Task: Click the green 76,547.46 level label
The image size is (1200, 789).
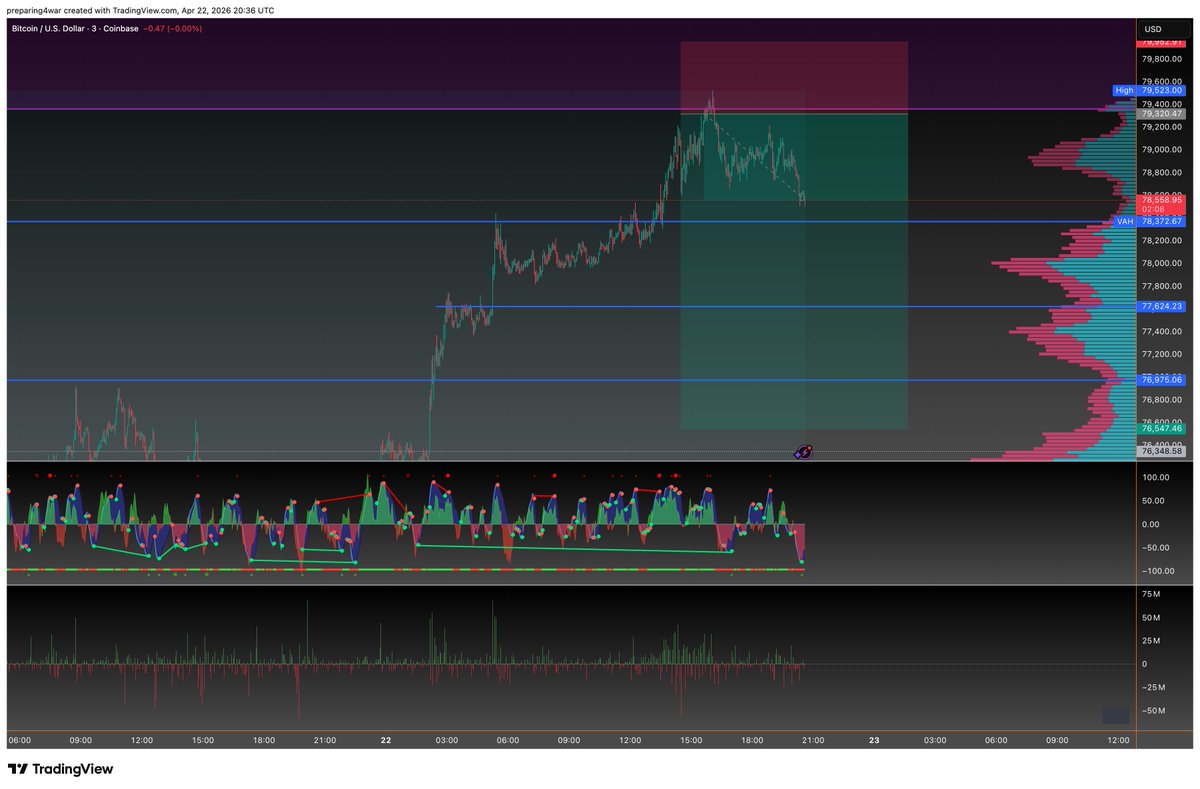Action: (1163, 427)
